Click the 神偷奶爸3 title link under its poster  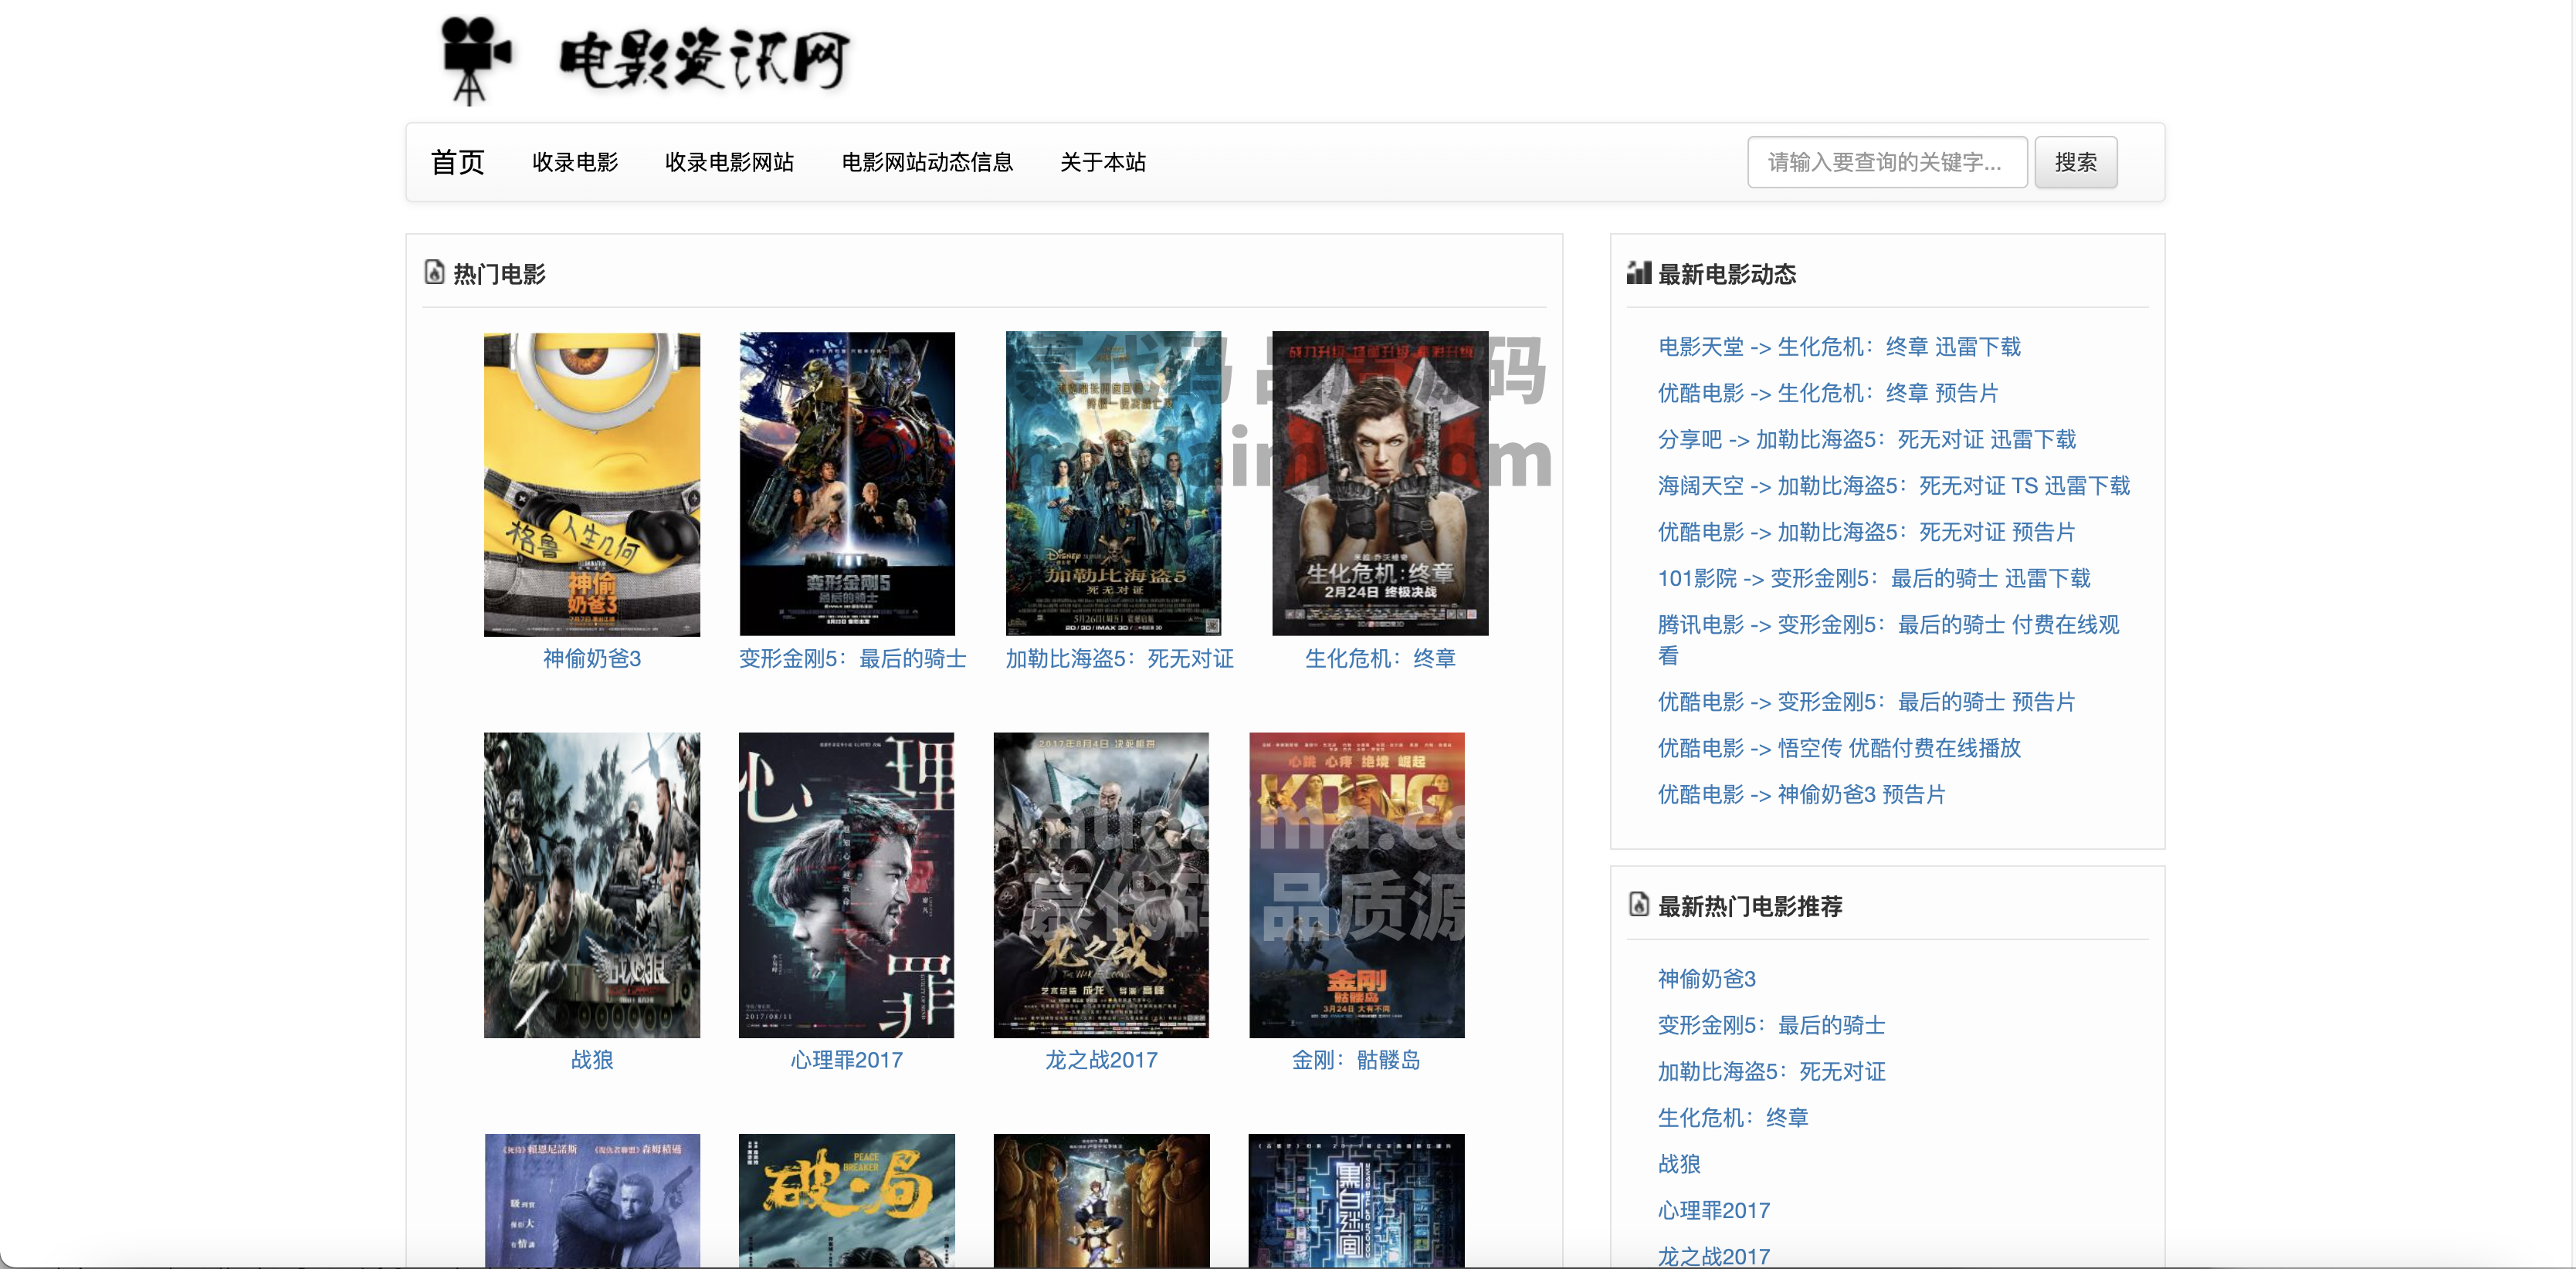point(592,659)
